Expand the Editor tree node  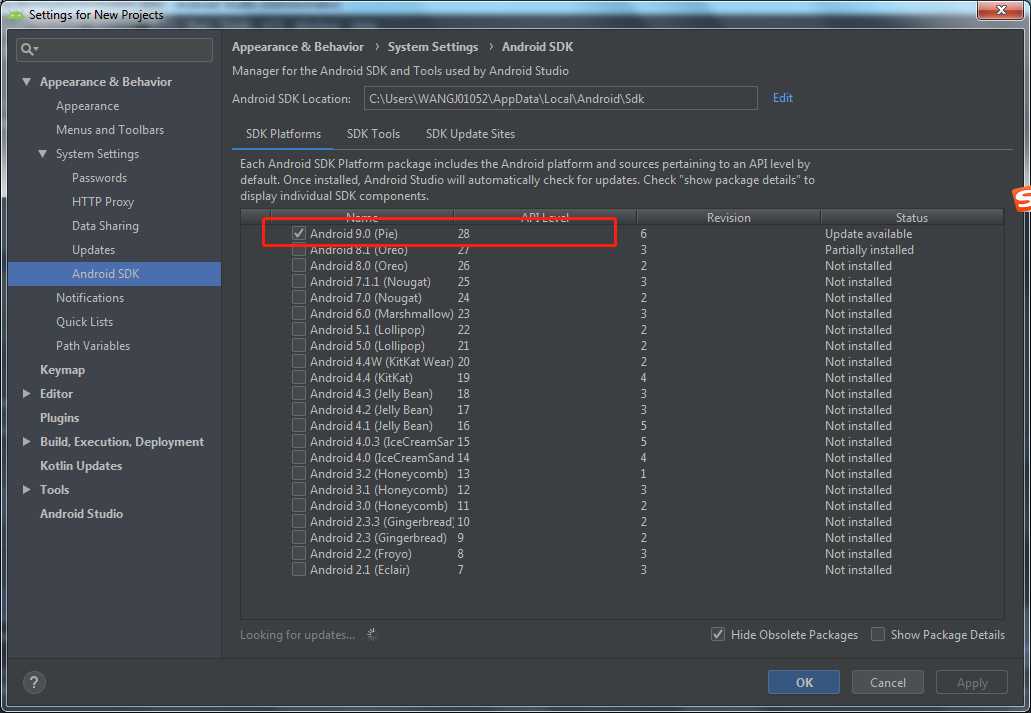tap(26, 393)
